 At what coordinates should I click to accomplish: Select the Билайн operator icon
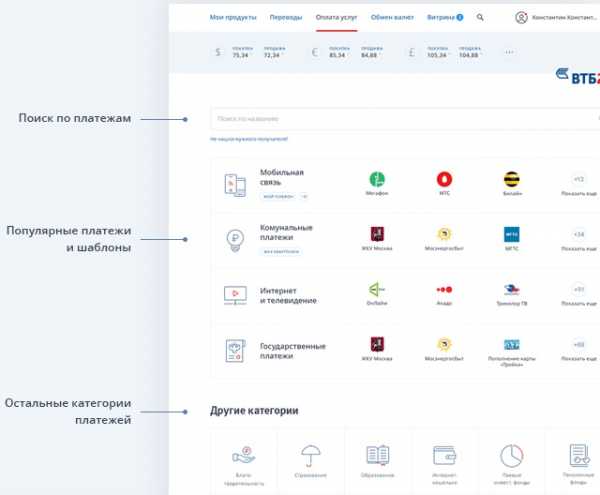tap(512, 180)
